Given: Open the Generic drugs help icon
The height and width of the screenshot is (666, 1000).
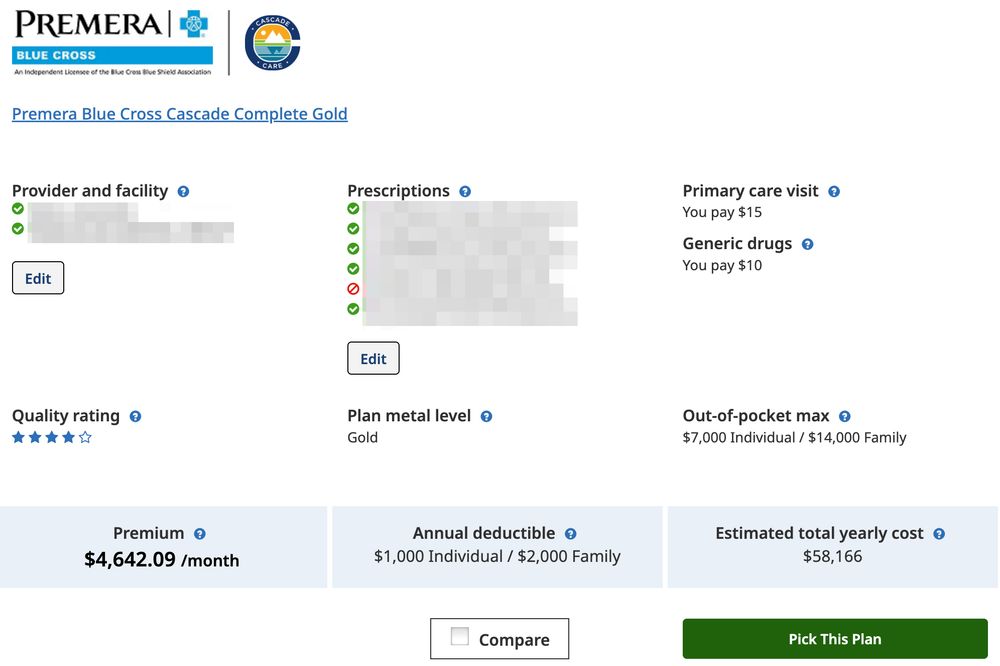Looking at the screenshot, I should (x=808, y=244).
